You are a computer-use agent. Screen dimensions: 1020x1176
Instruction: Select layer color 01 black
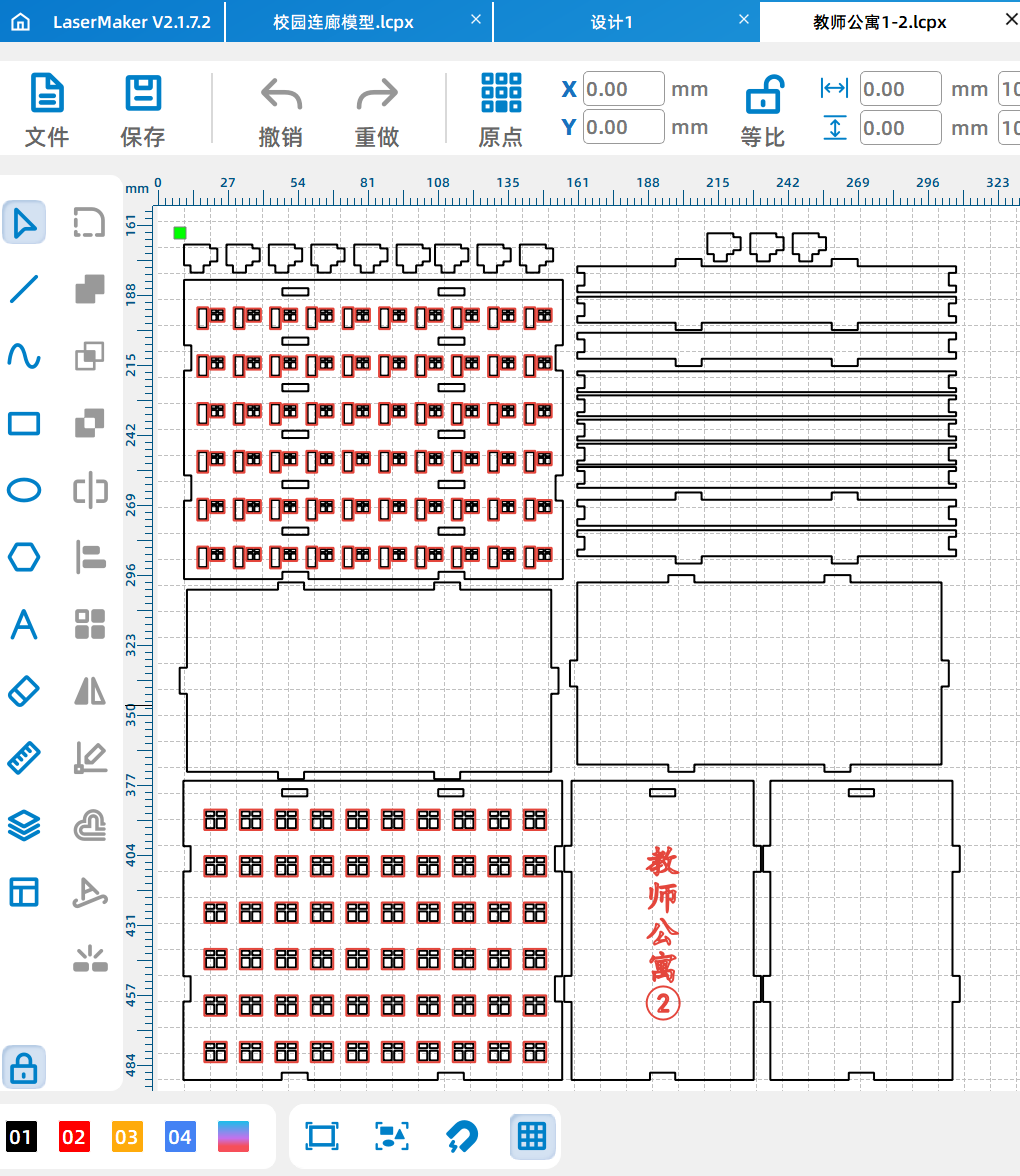[x=21, y=1137]
